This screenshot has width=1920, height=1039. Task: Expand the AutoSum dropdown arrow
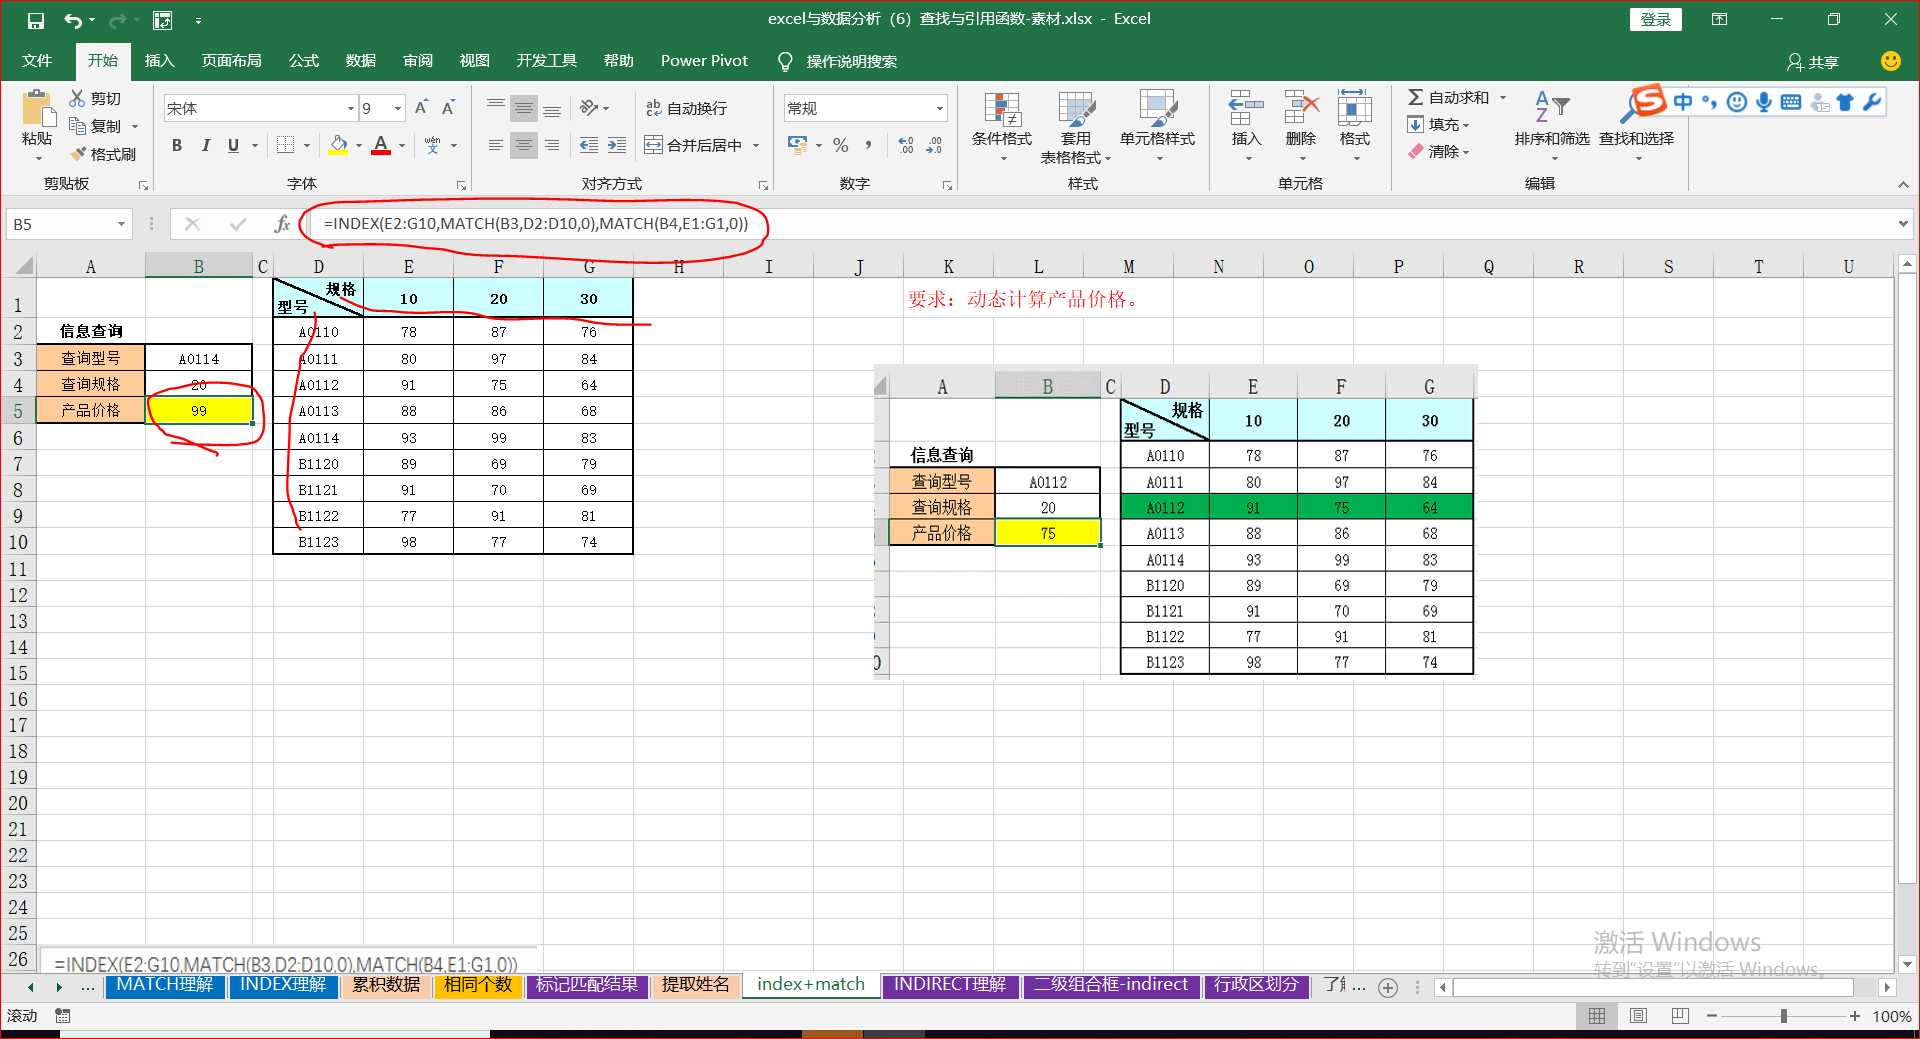click(1503, 98)
